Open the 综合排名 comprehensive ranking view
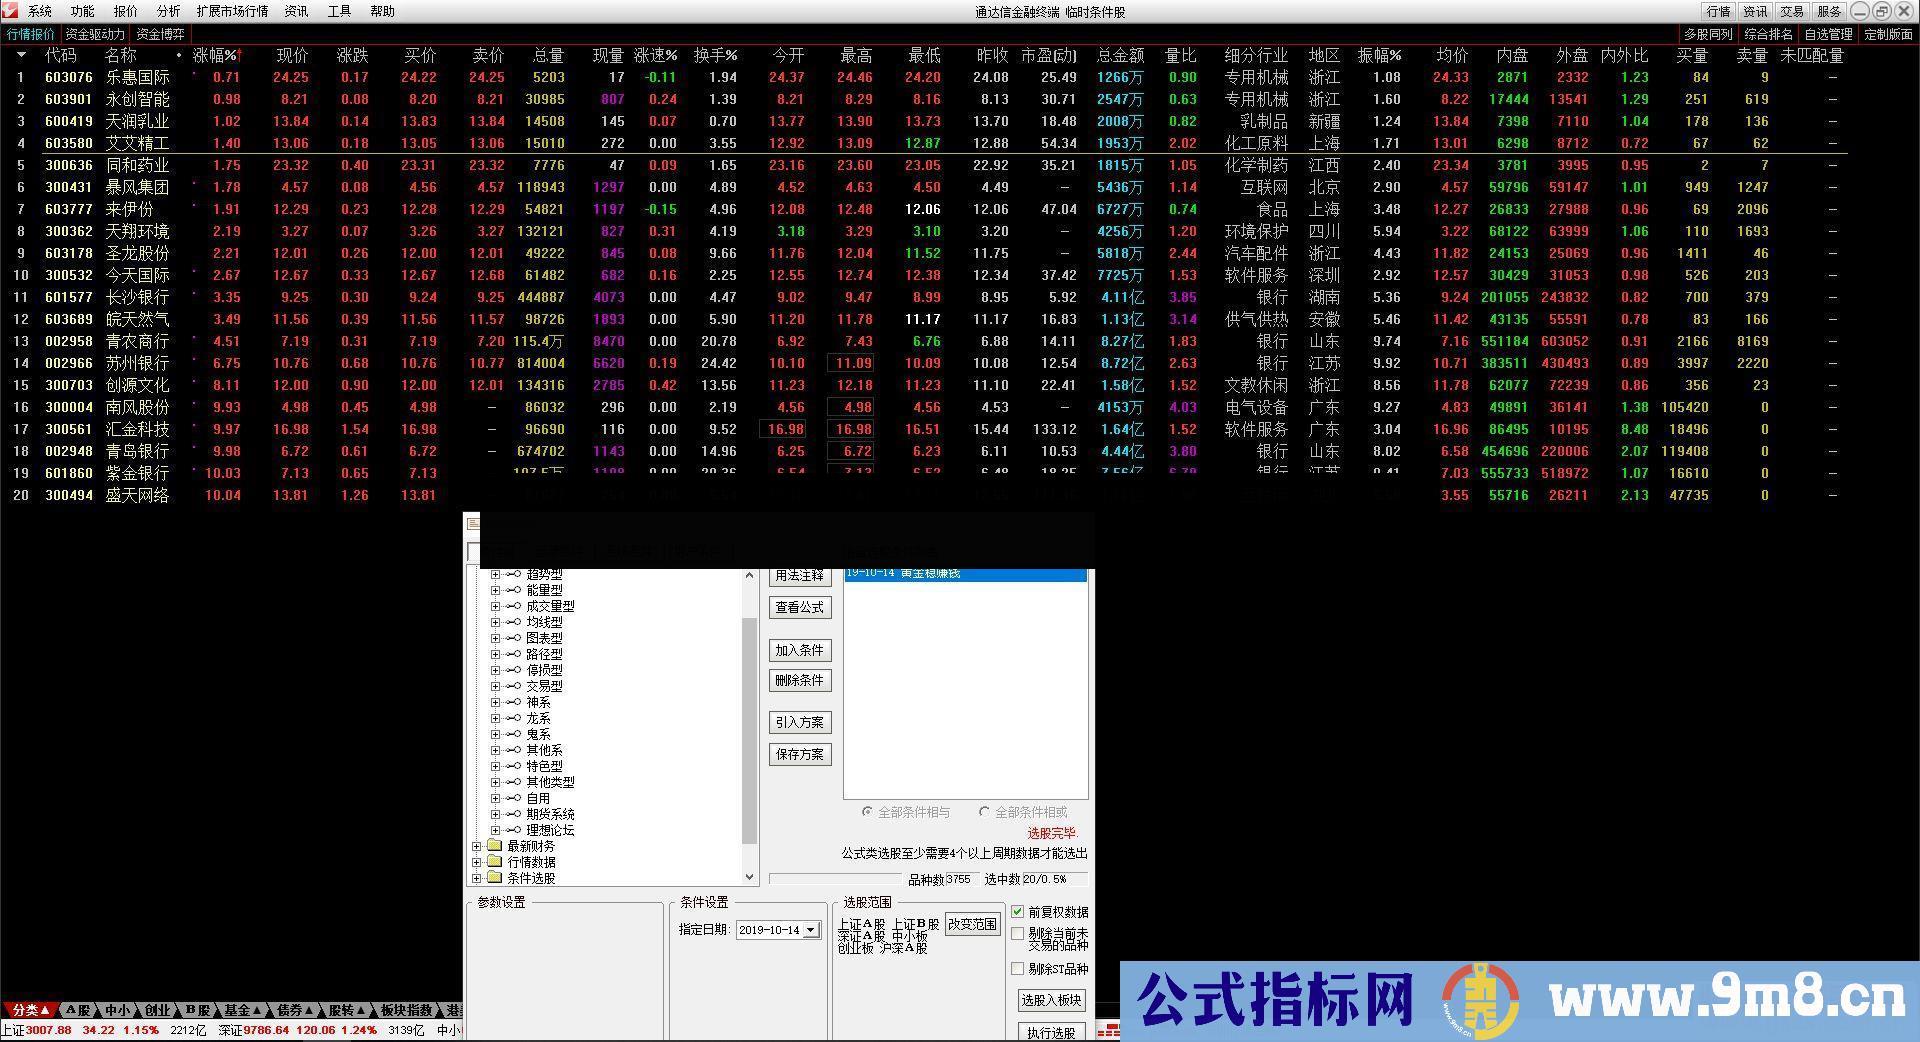1920x1042 pixels. point(1768,33)
